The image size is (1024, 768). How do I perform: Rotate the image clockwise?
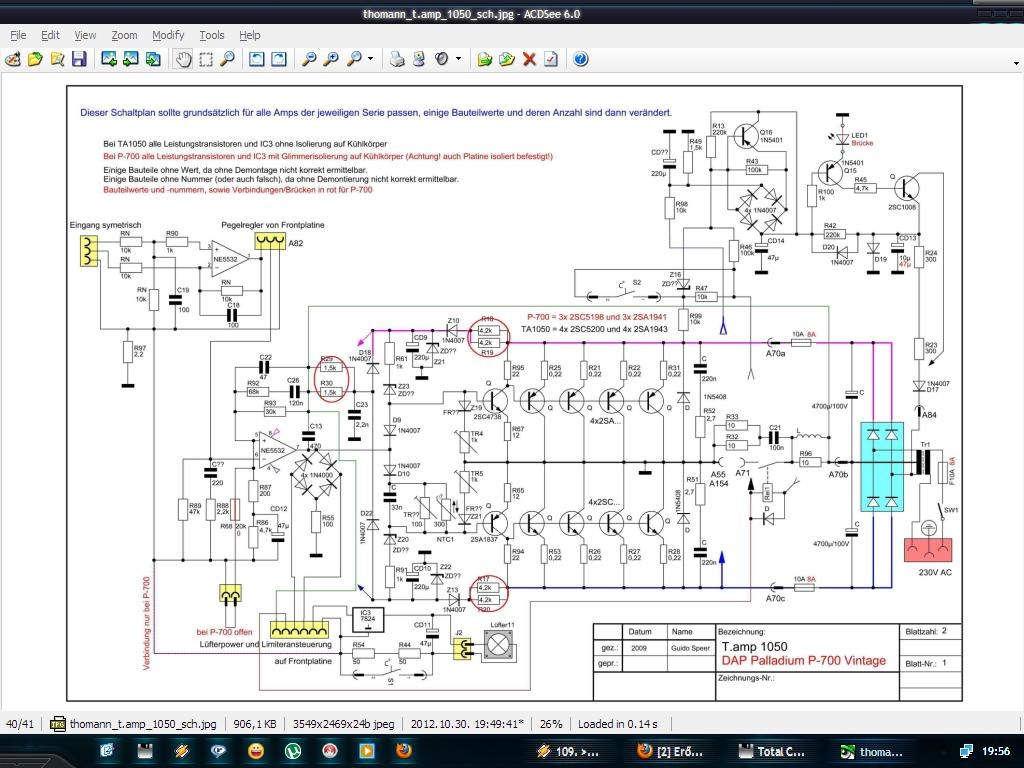[278, 59]
